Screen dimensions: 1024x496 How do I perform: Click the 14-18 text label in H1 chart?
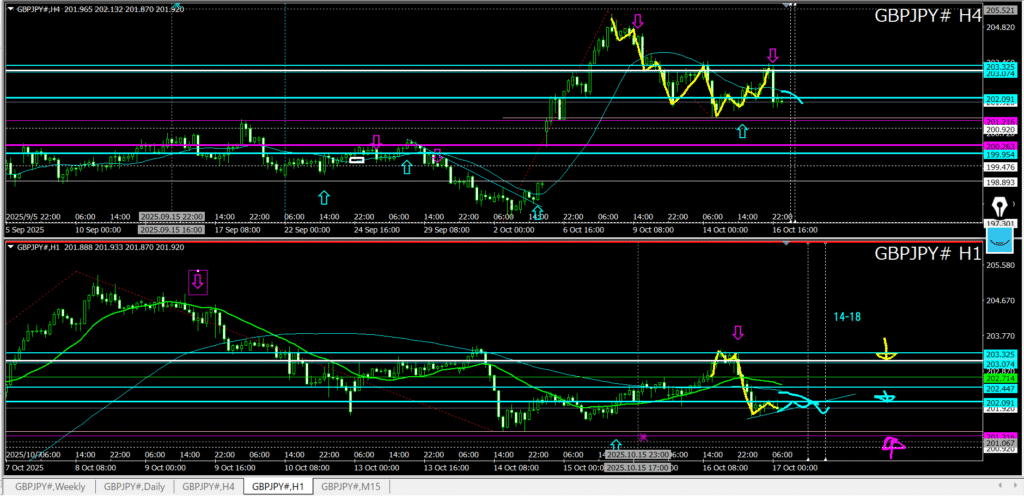tap(847, 317)
